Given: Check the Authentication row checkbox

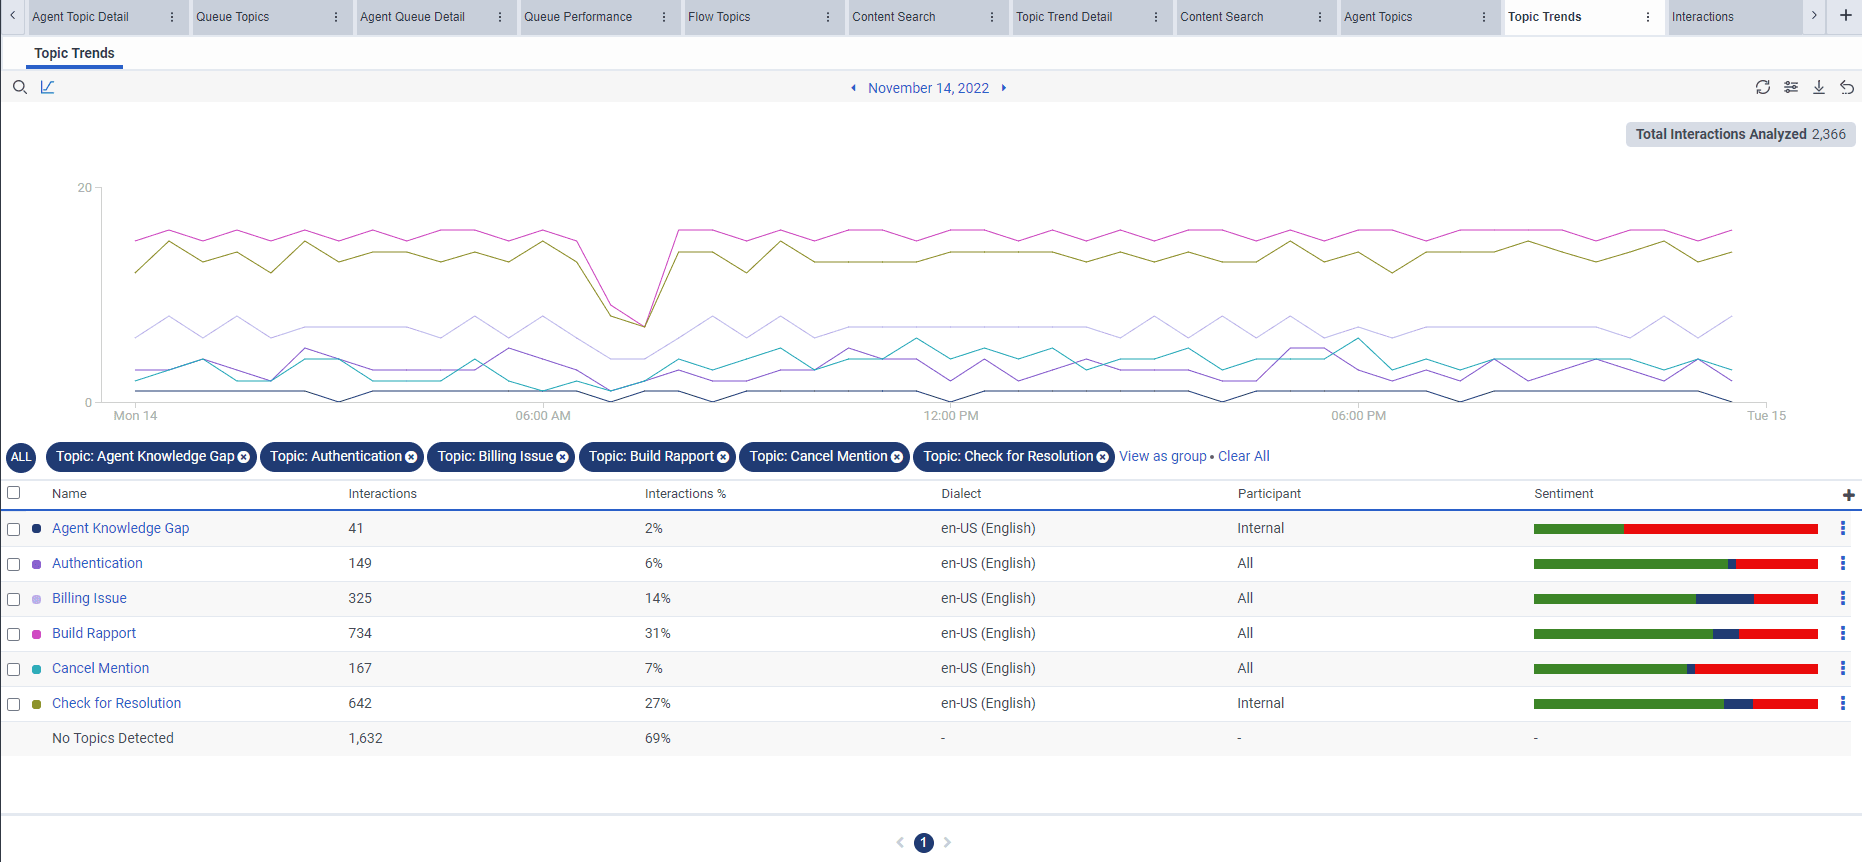Looking at the screenshot, I should [x=14, y=564].
